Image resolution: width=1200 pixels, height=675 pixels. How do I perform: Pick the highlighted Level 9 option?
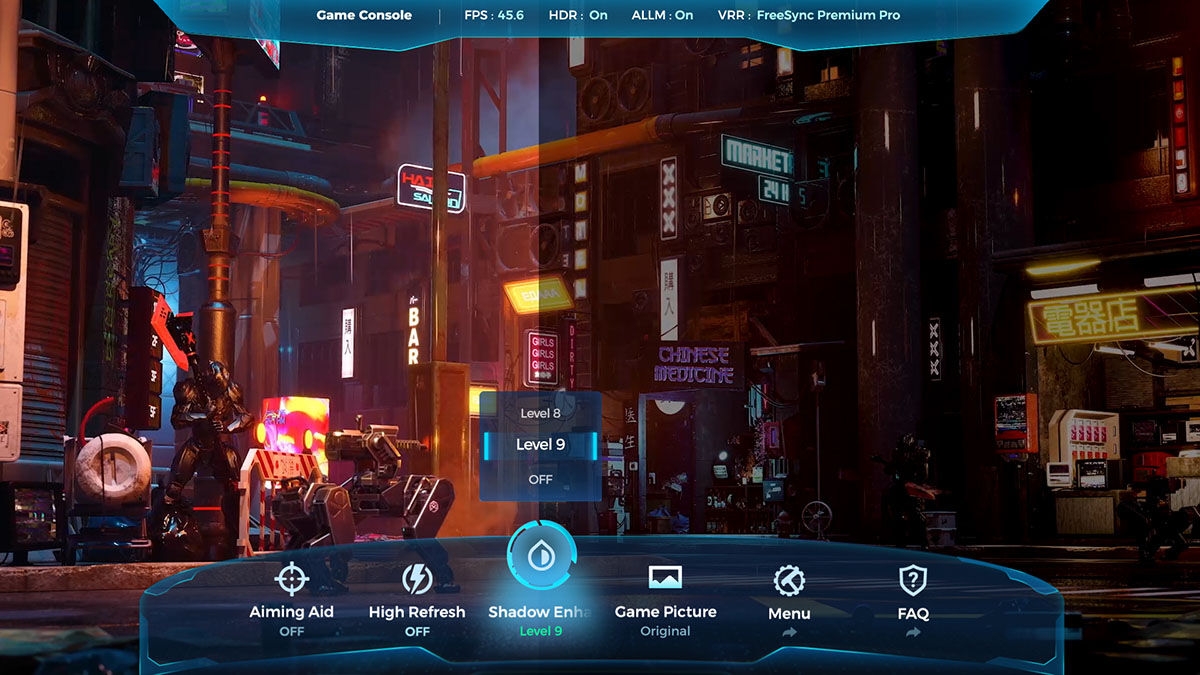(x=540, y=445)
